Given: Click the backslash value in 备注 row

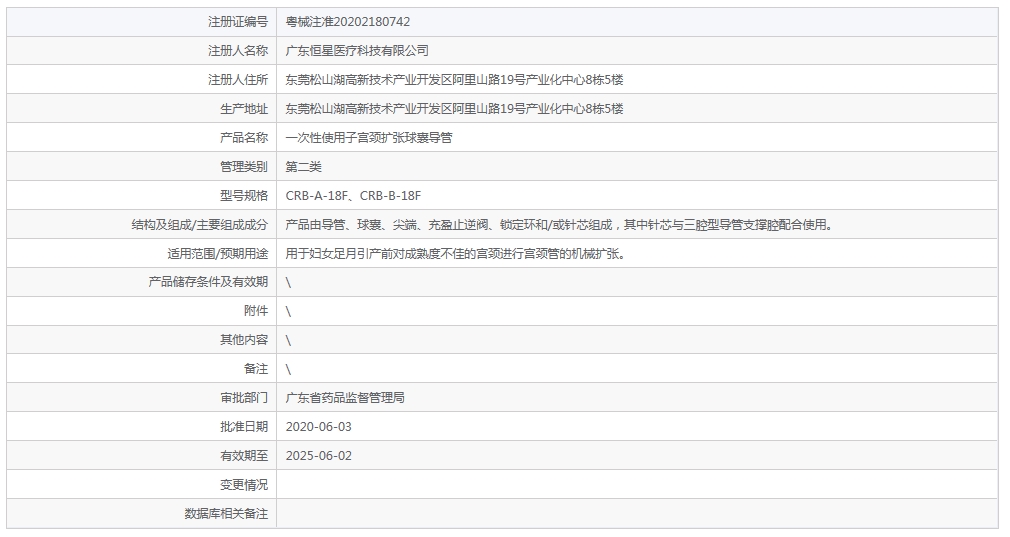Looking at the screenshot, I should (288, 370).
